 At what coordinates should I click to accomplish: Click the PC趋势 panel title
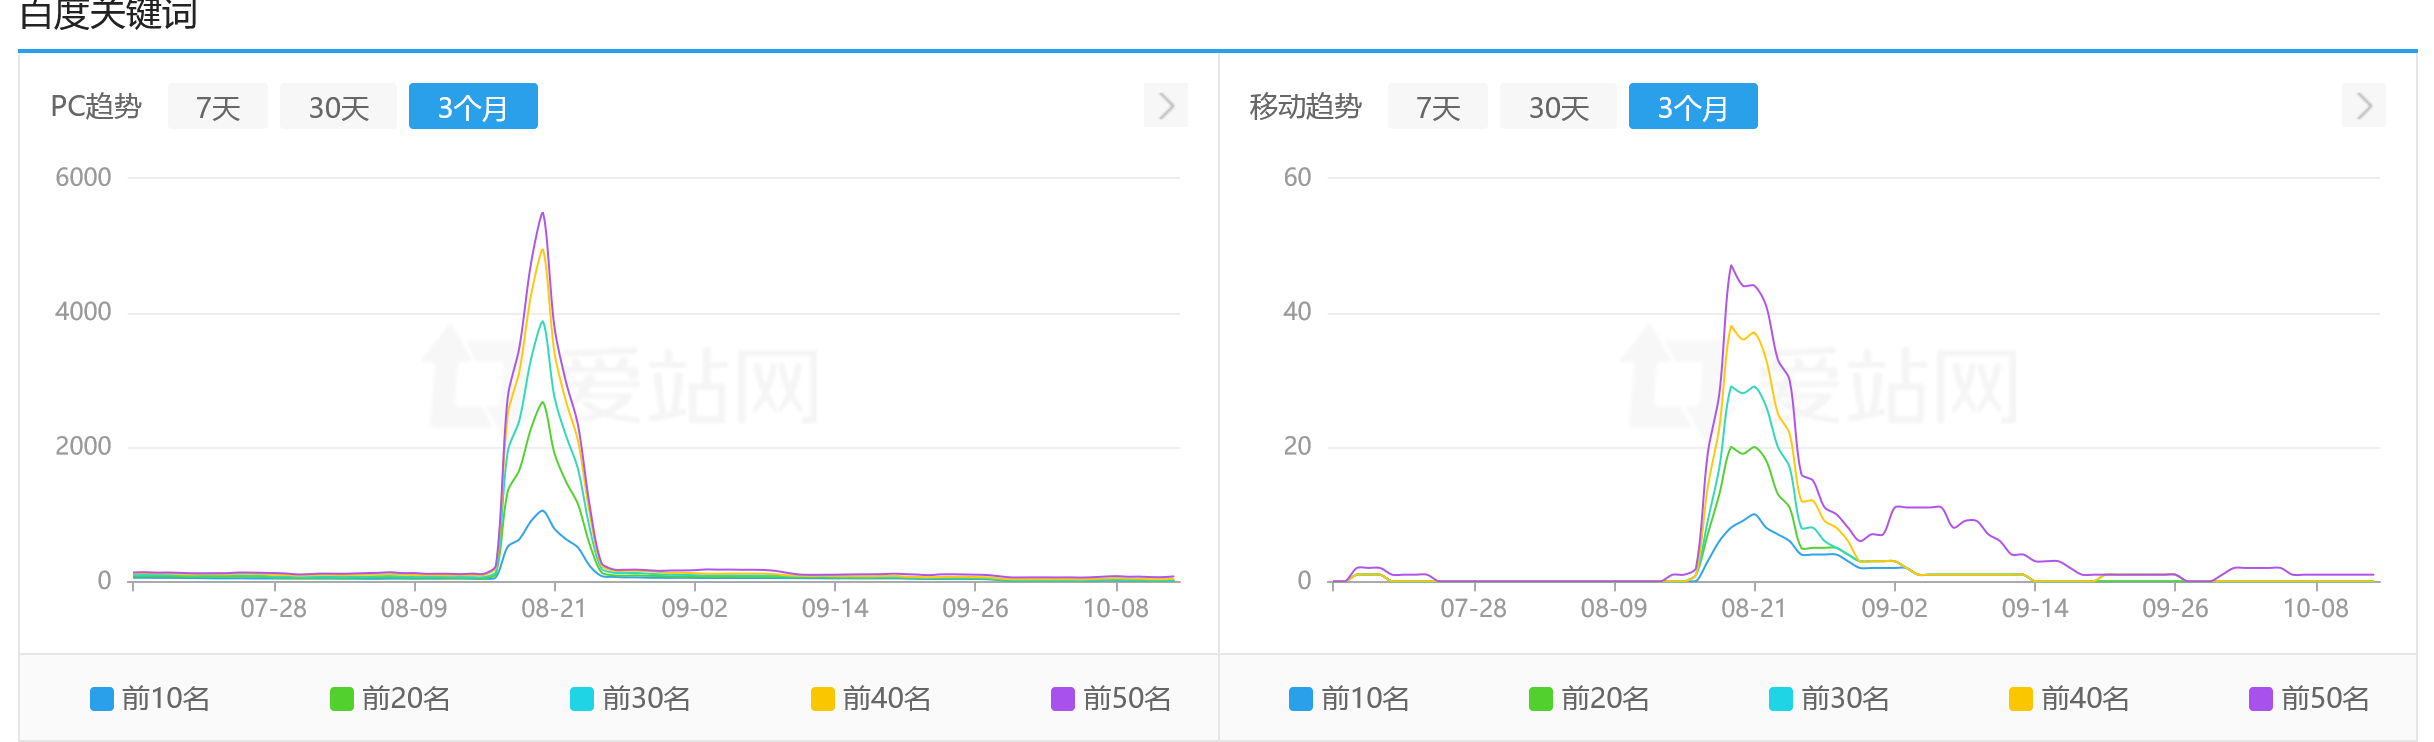click(x=96, y=106)
